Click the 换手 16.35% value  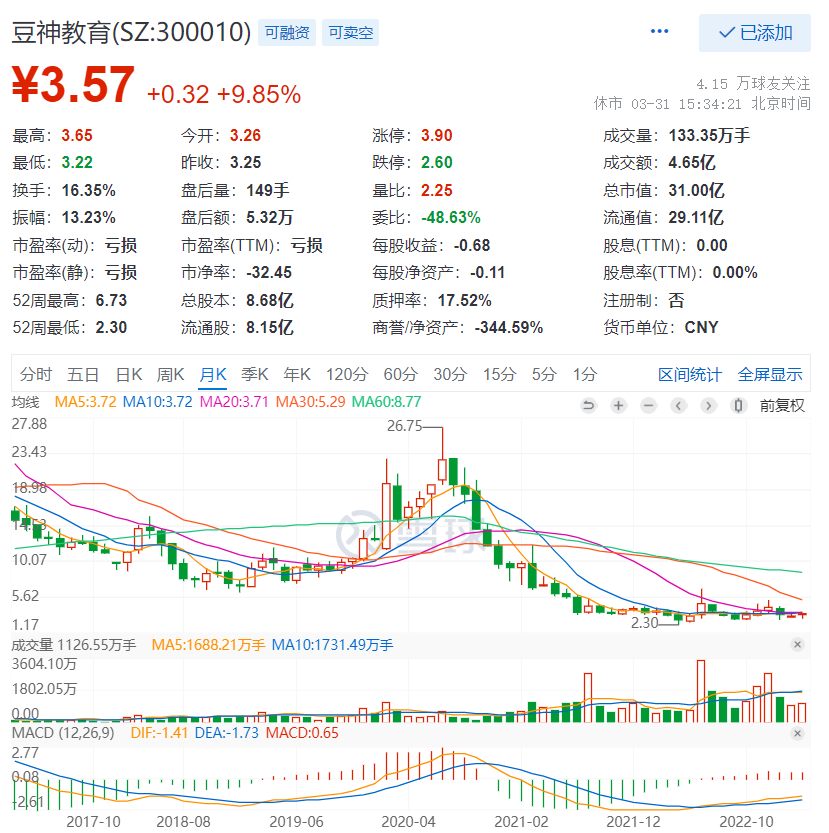pyautogui.click(x=89, y=190)
